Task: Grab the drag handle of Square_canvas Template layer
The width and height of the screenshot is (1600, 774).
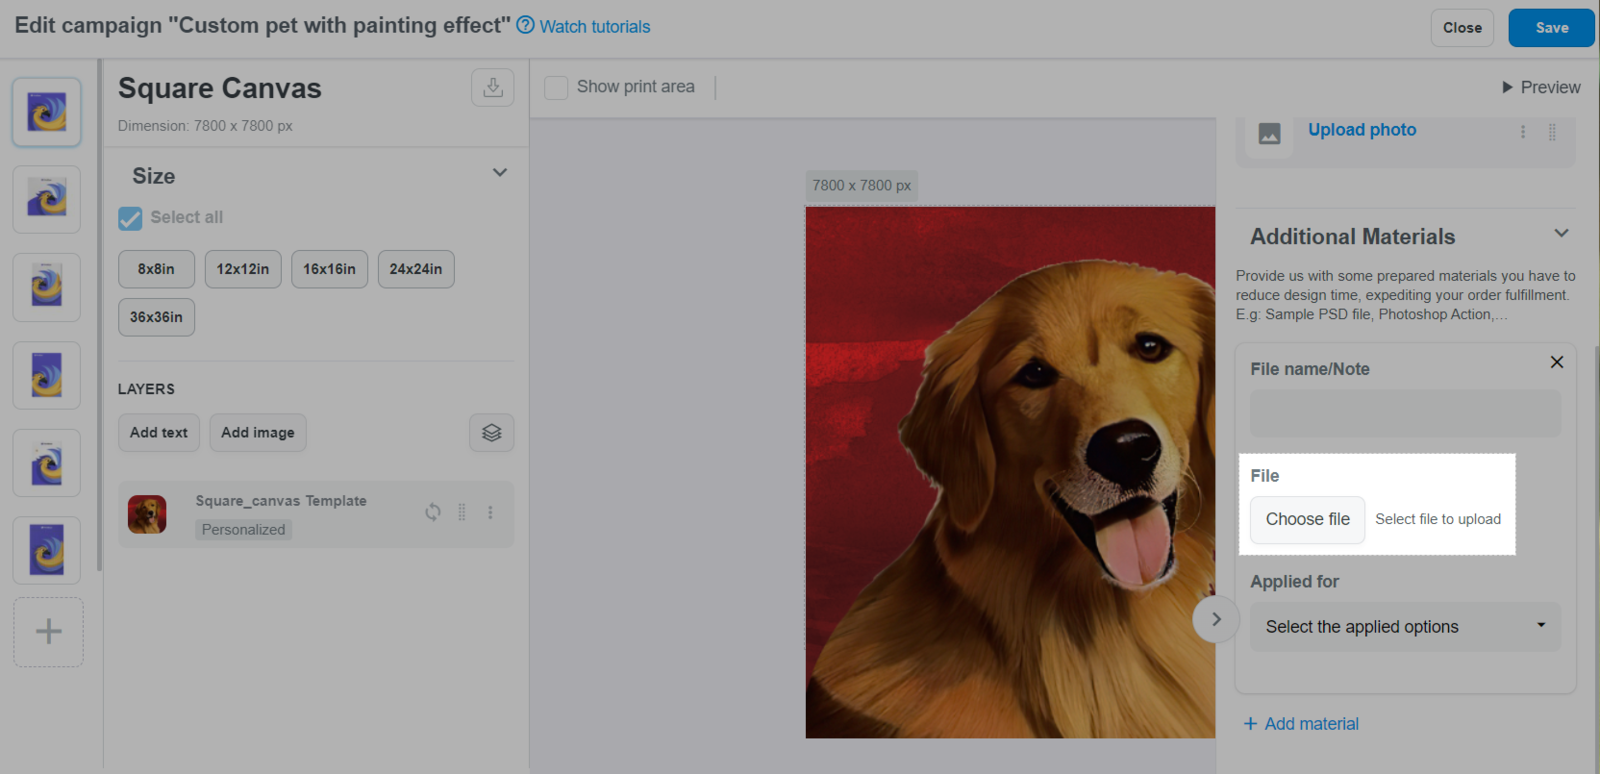Action: point(462,512)
